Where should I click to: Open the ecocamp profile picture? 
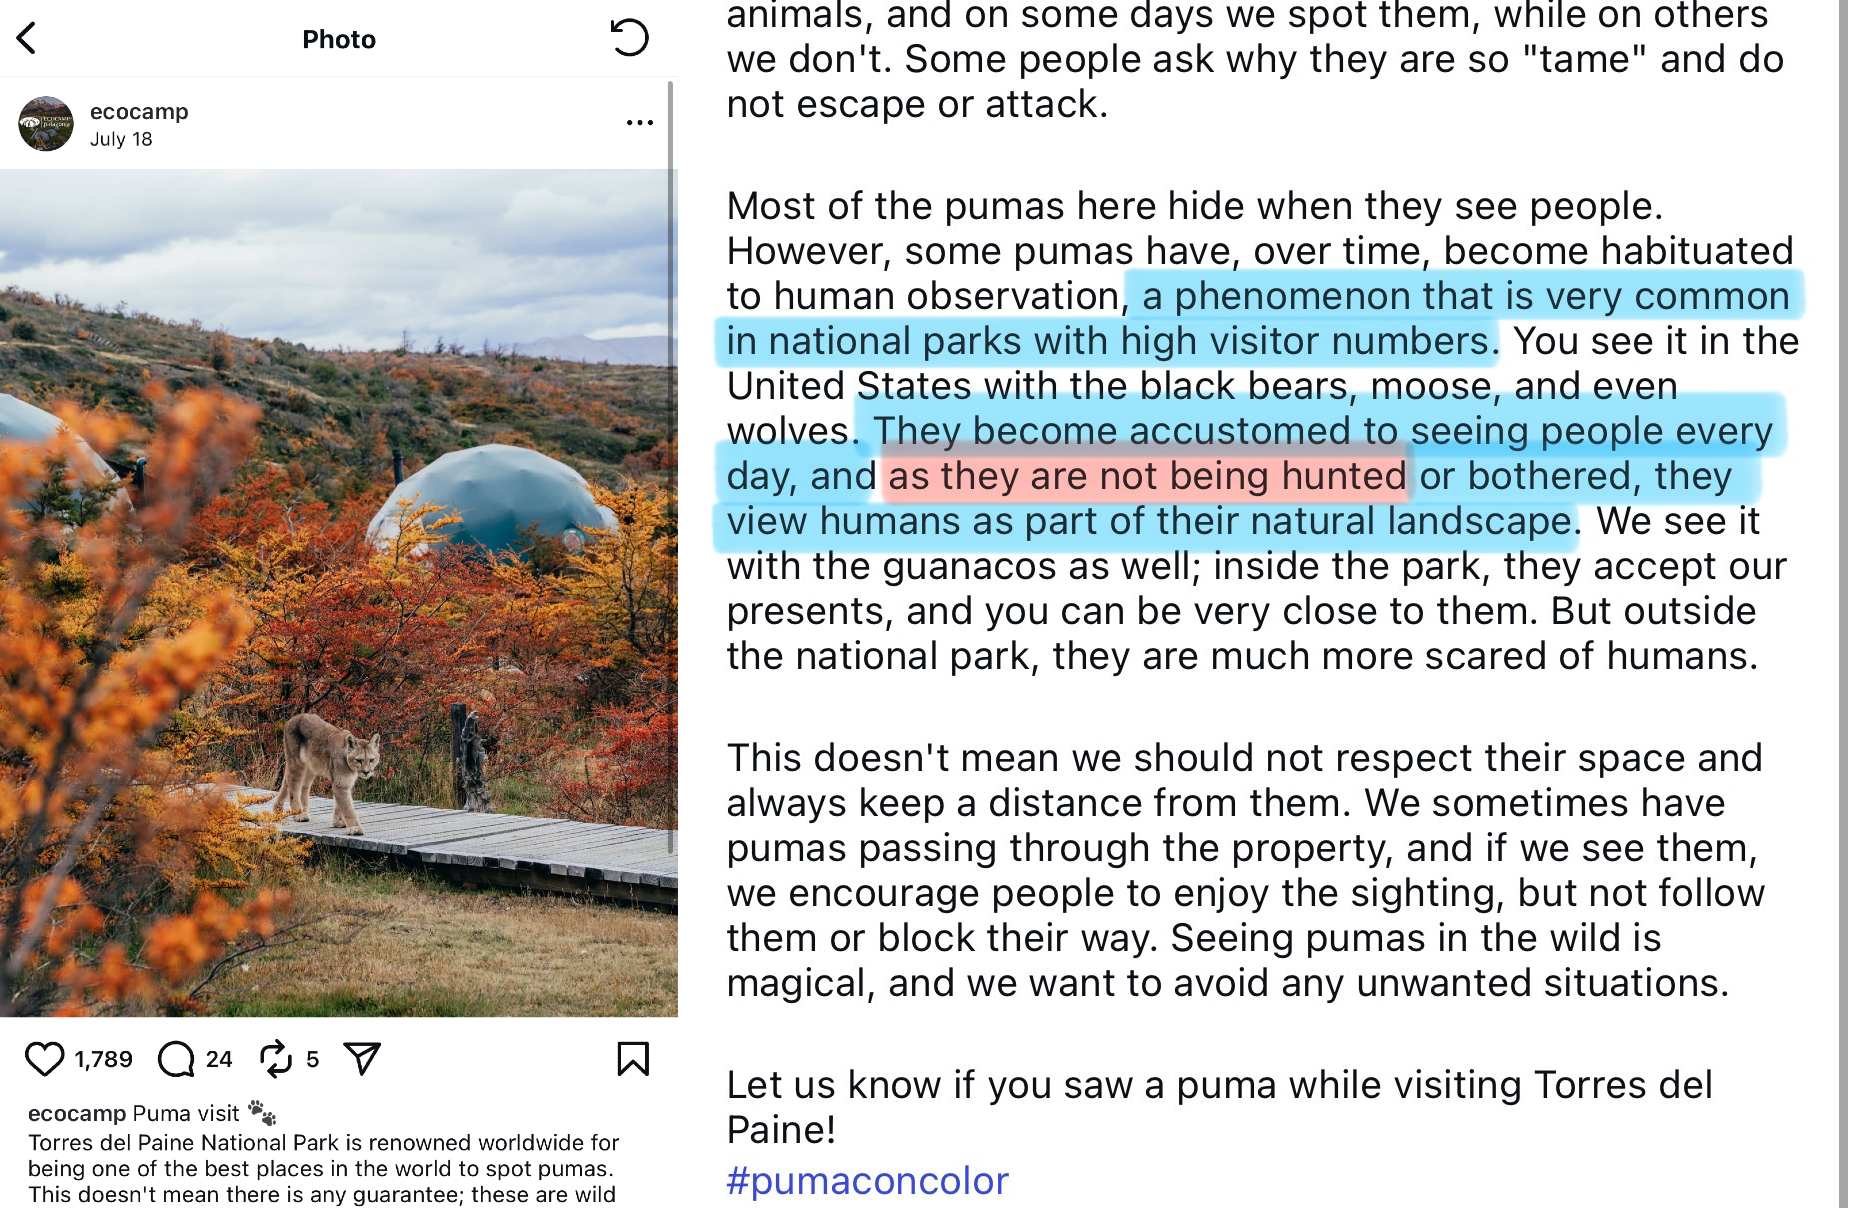46,124
